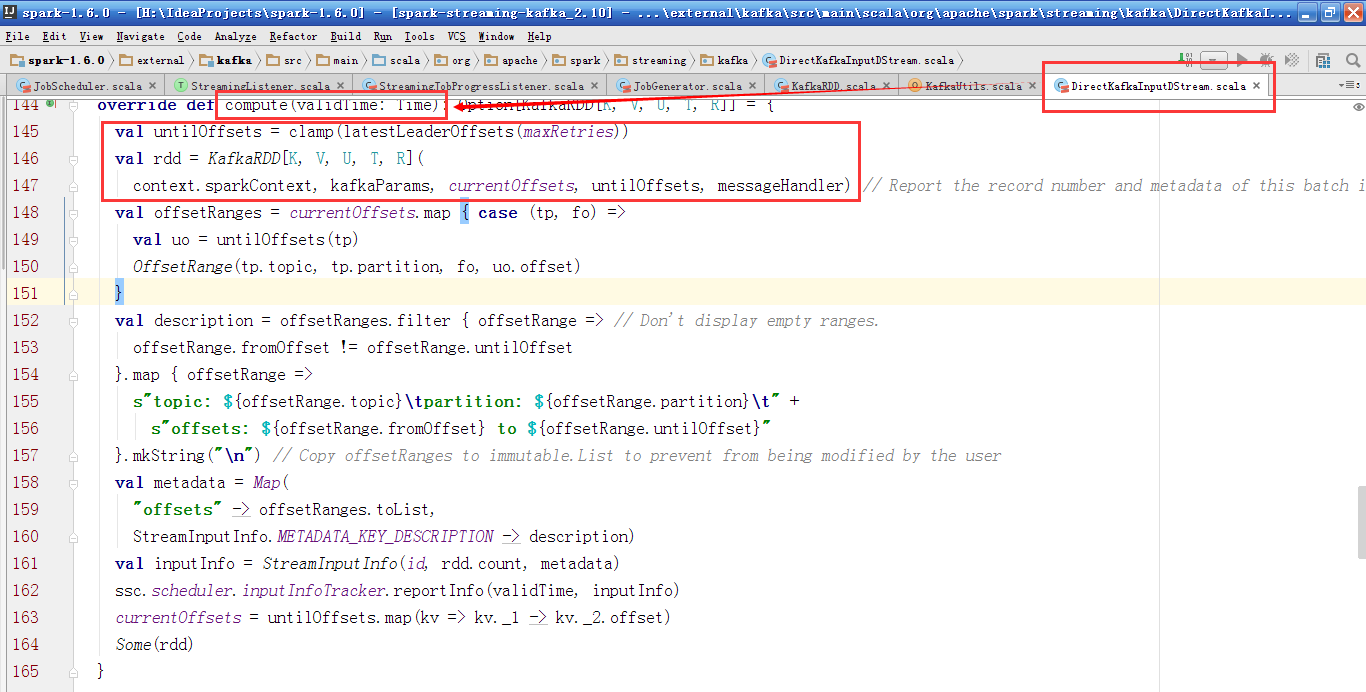Collapse the code fold at line 148
Viewport: 1366px width, 692px height.
click(73, 212)
